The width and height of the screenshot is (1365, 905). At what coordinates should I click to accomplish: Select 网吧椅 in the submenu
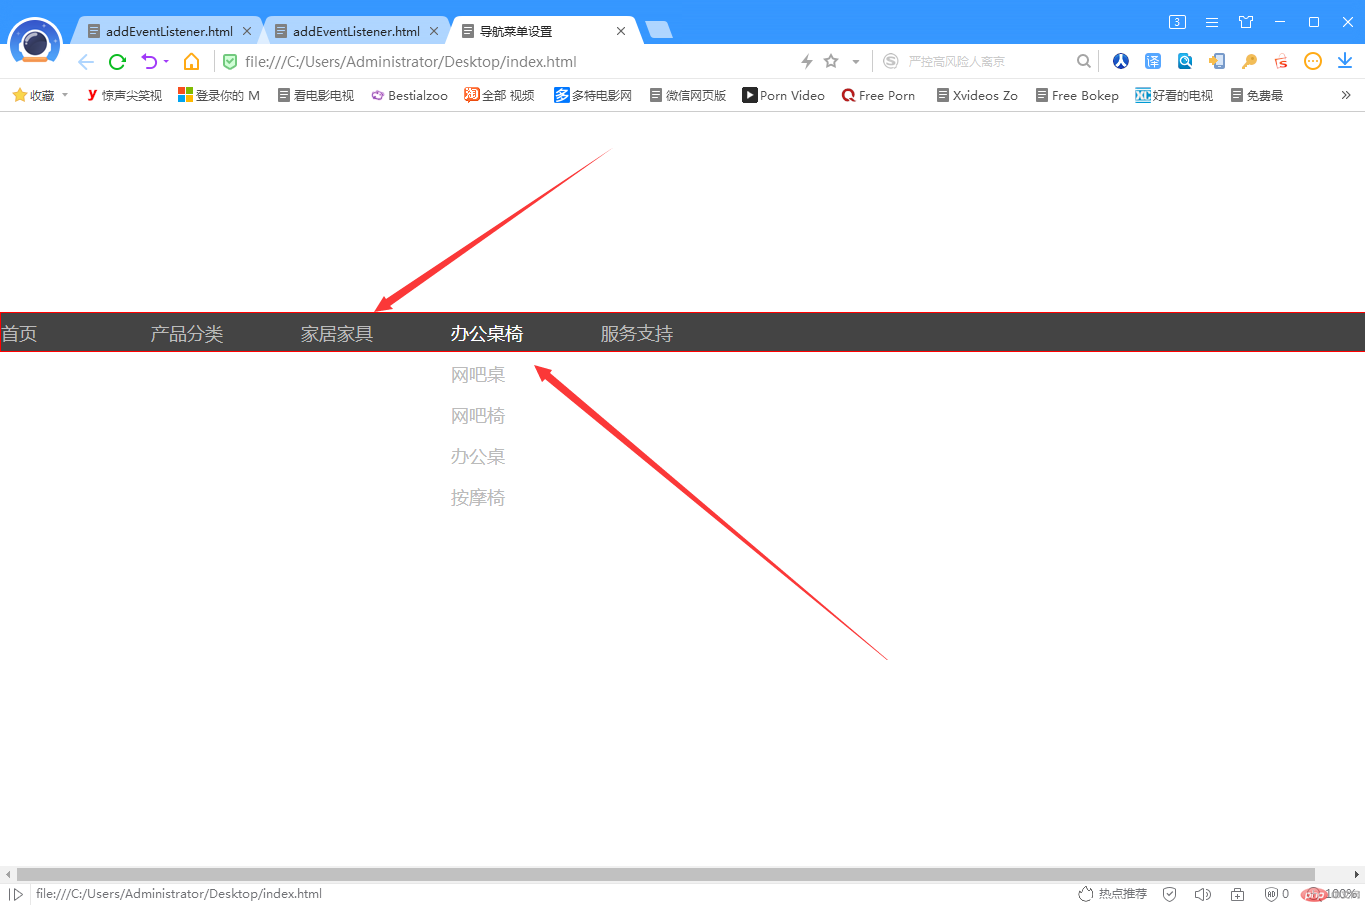pos(478,416)
